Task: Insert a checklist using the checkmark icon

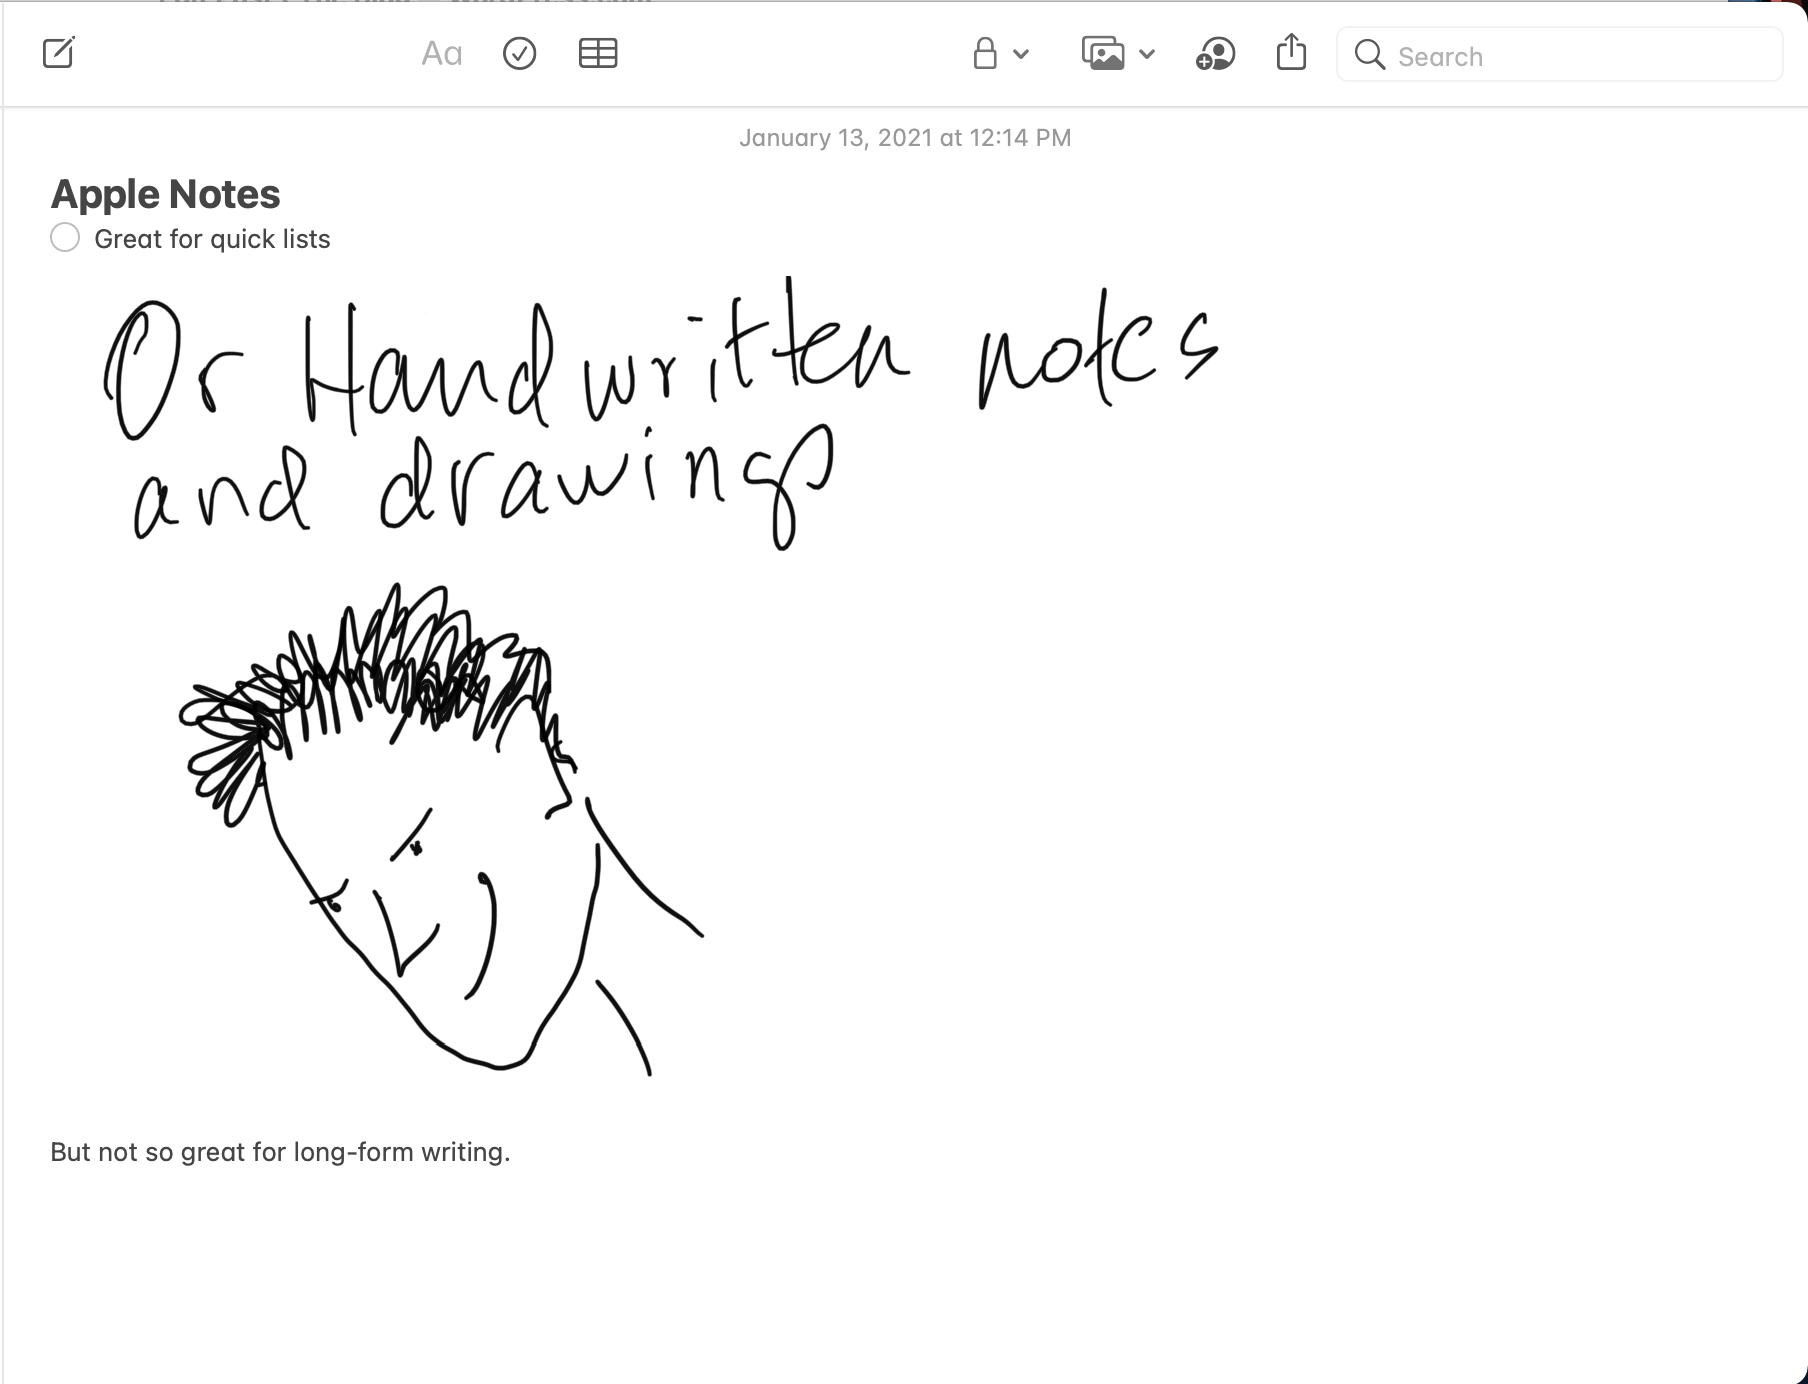Action: click(519, 54)
